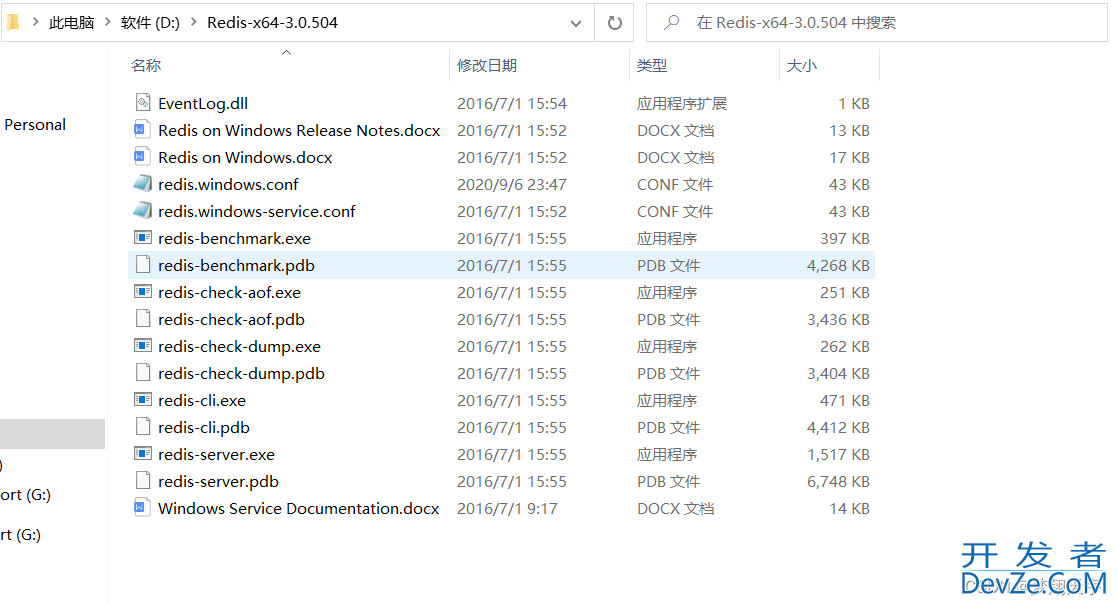Select Windows Service Documentation.docx file name

(298, 508)
